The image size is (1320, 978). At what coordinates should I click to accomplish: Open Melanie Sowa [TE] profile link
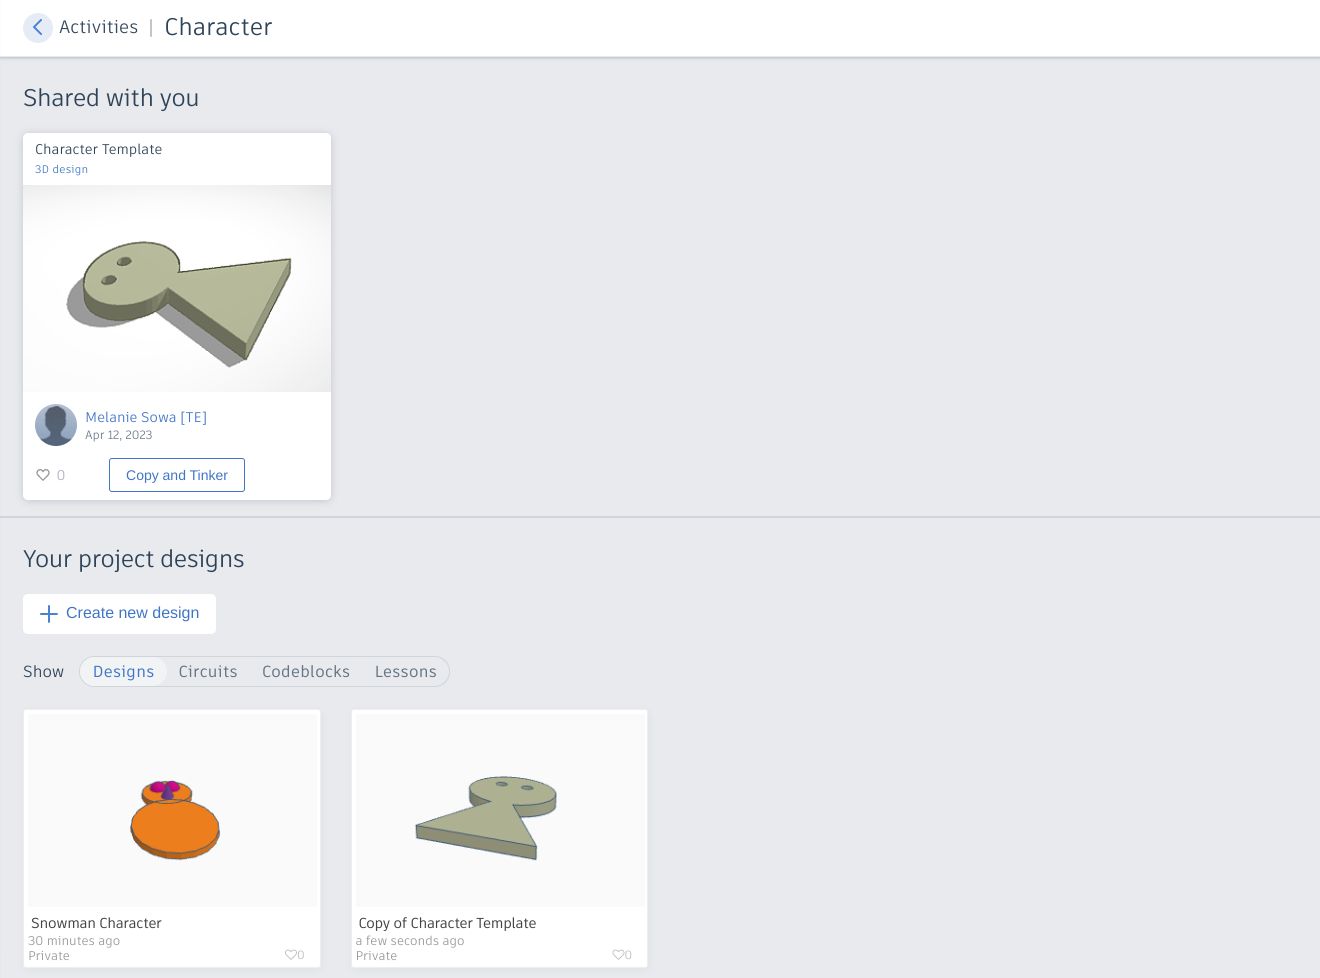[x=146, y=417]
